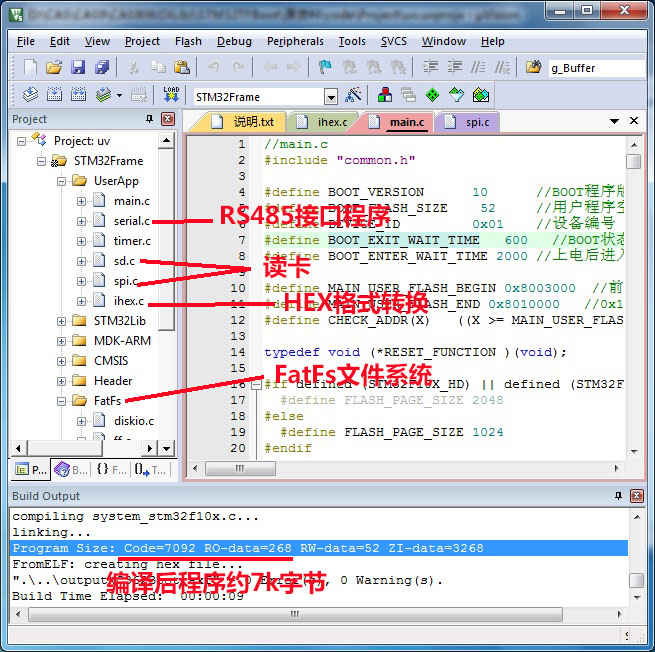Expand the STM32Lib folder
Screen dimensions: 655x652
point(61,321)
